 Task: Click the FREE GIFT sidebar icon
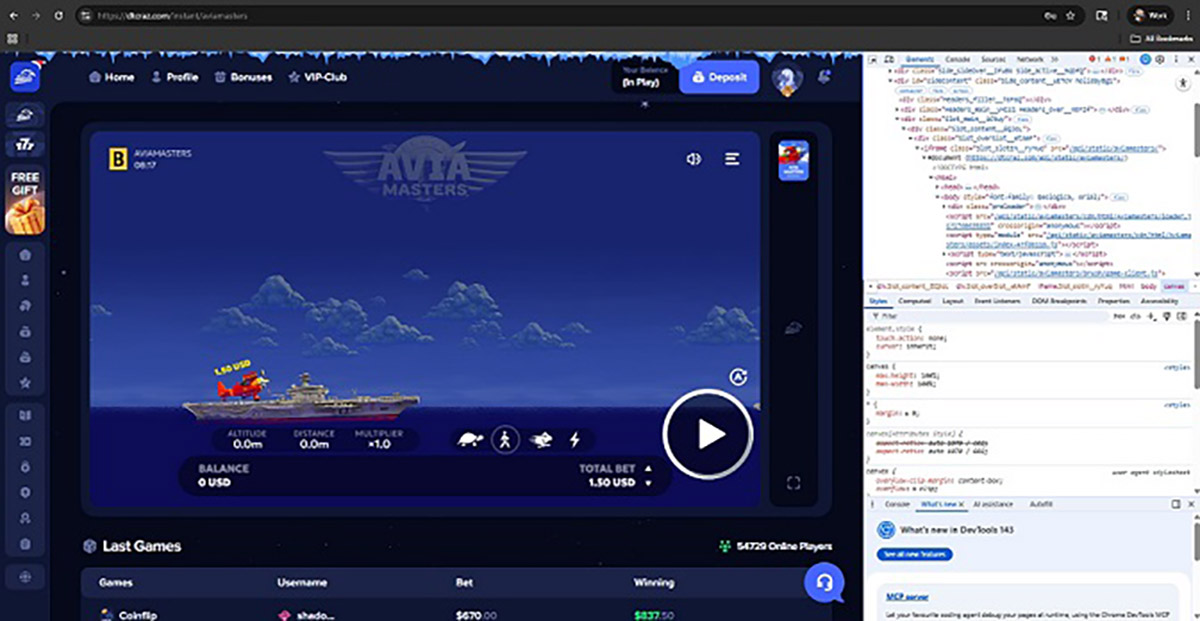[25, 200]
